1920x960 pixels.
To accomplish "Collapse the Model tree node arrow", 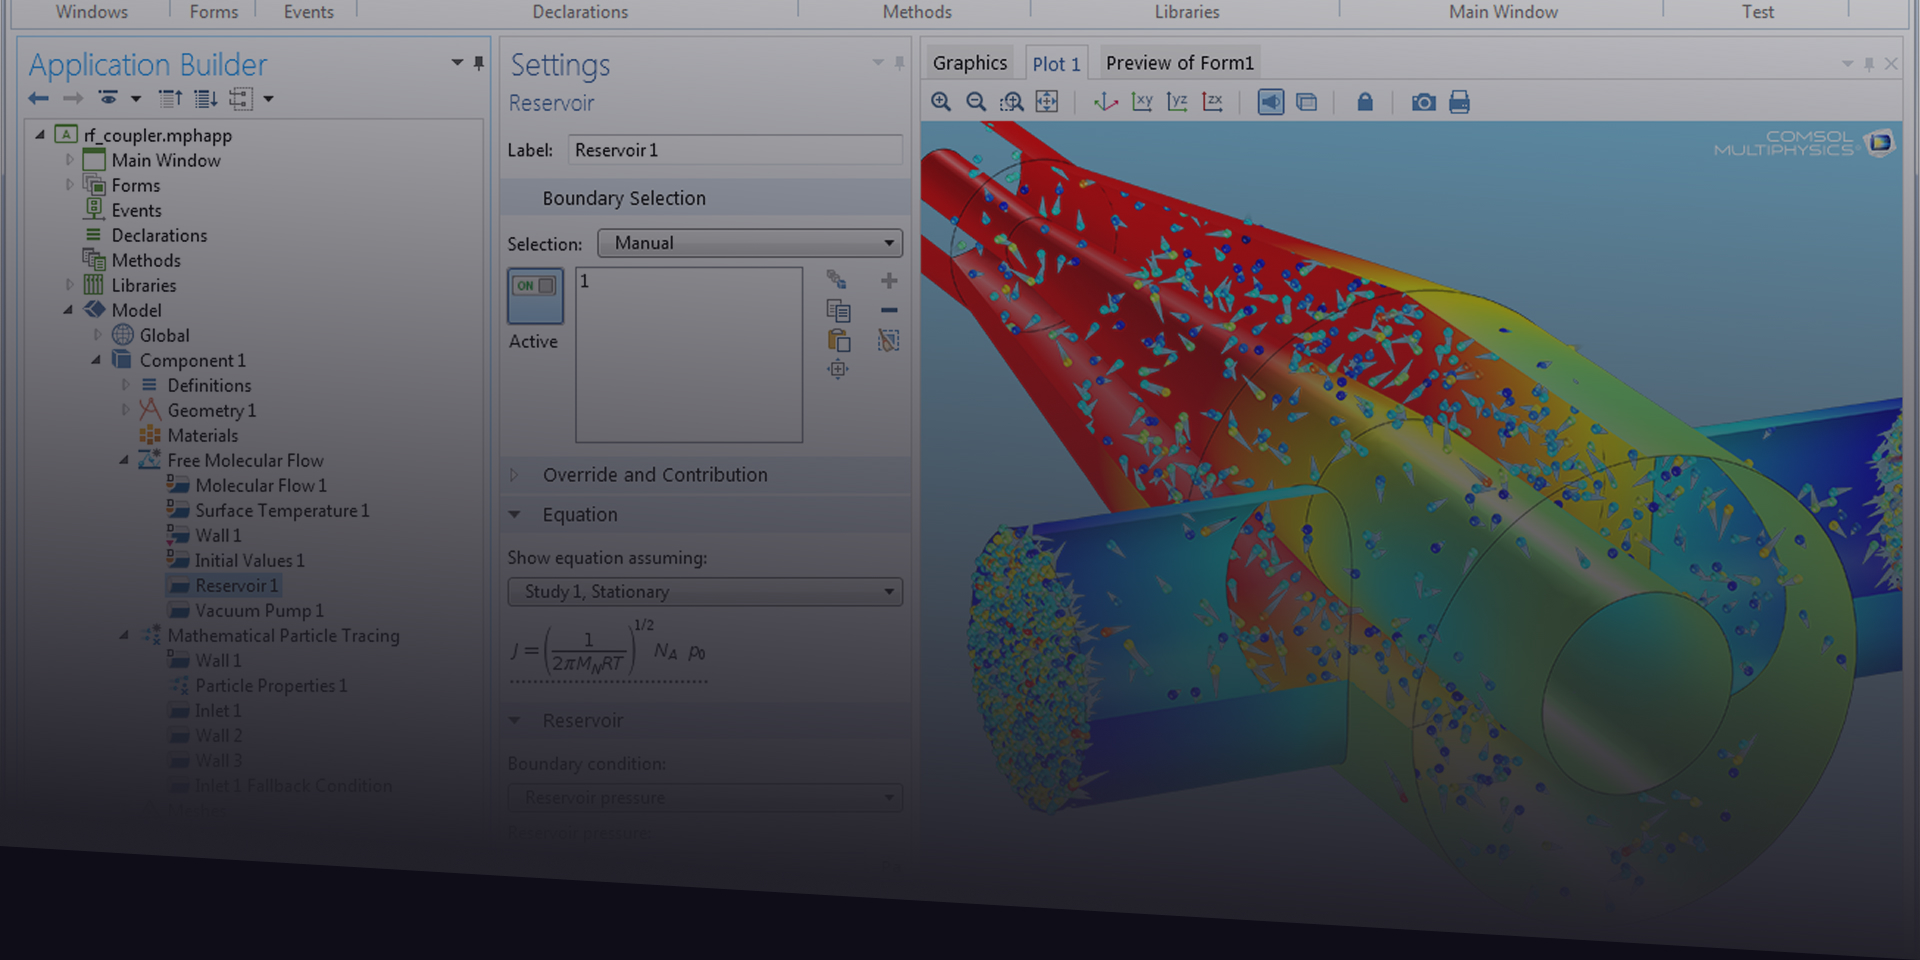I will pyautogui.click(x=68, y=310).
